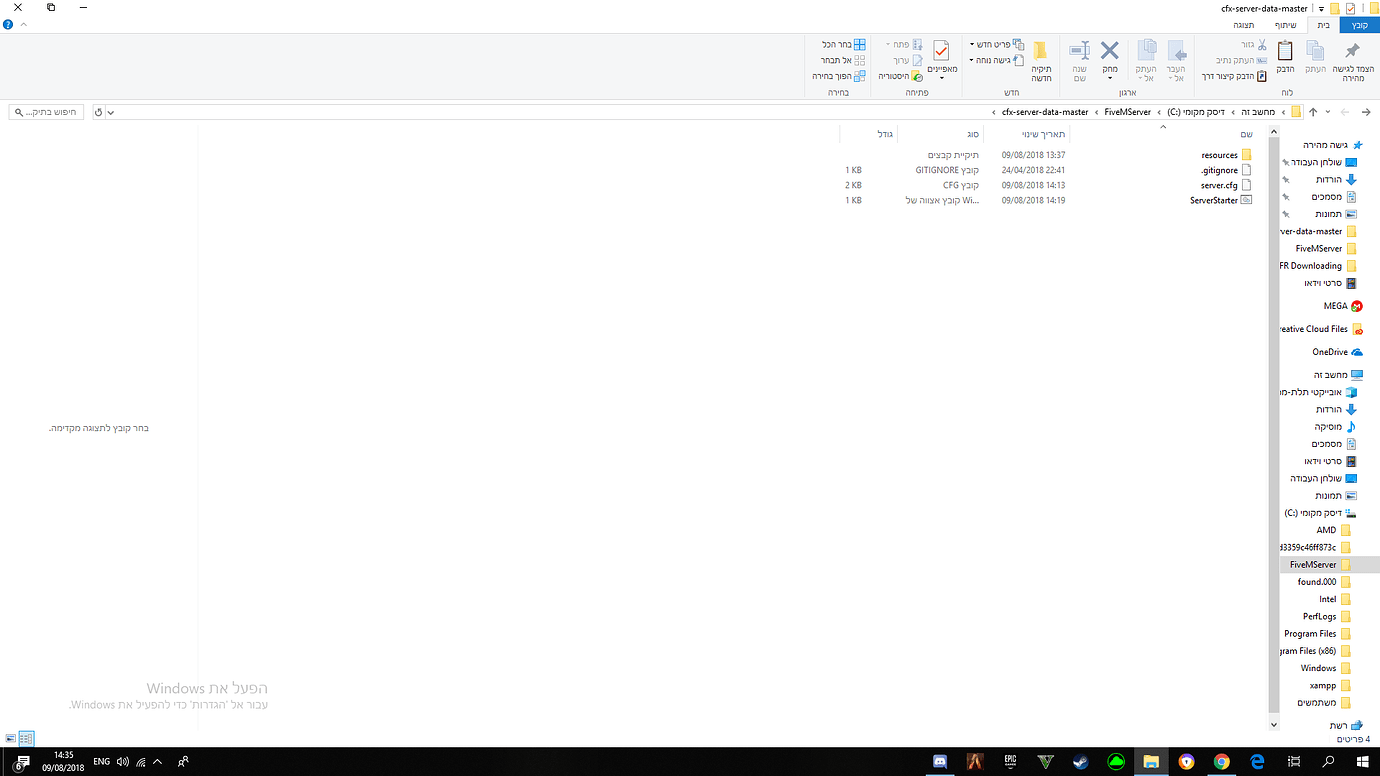Image resolution: width=1380 pixels, height=776 pixels.
Task: Expand the Delete (מחק) dropdown arrow
Action: click(x=1110, y=77)
